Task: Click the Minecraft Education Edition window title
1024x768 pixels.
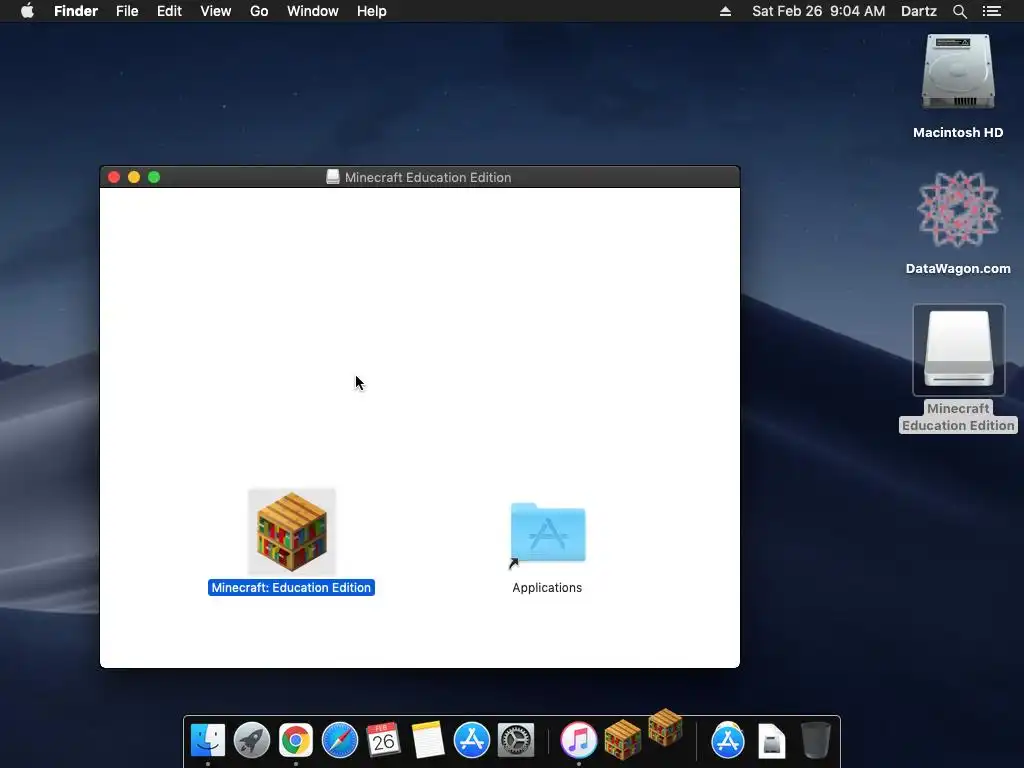Action: coord(428,178)
